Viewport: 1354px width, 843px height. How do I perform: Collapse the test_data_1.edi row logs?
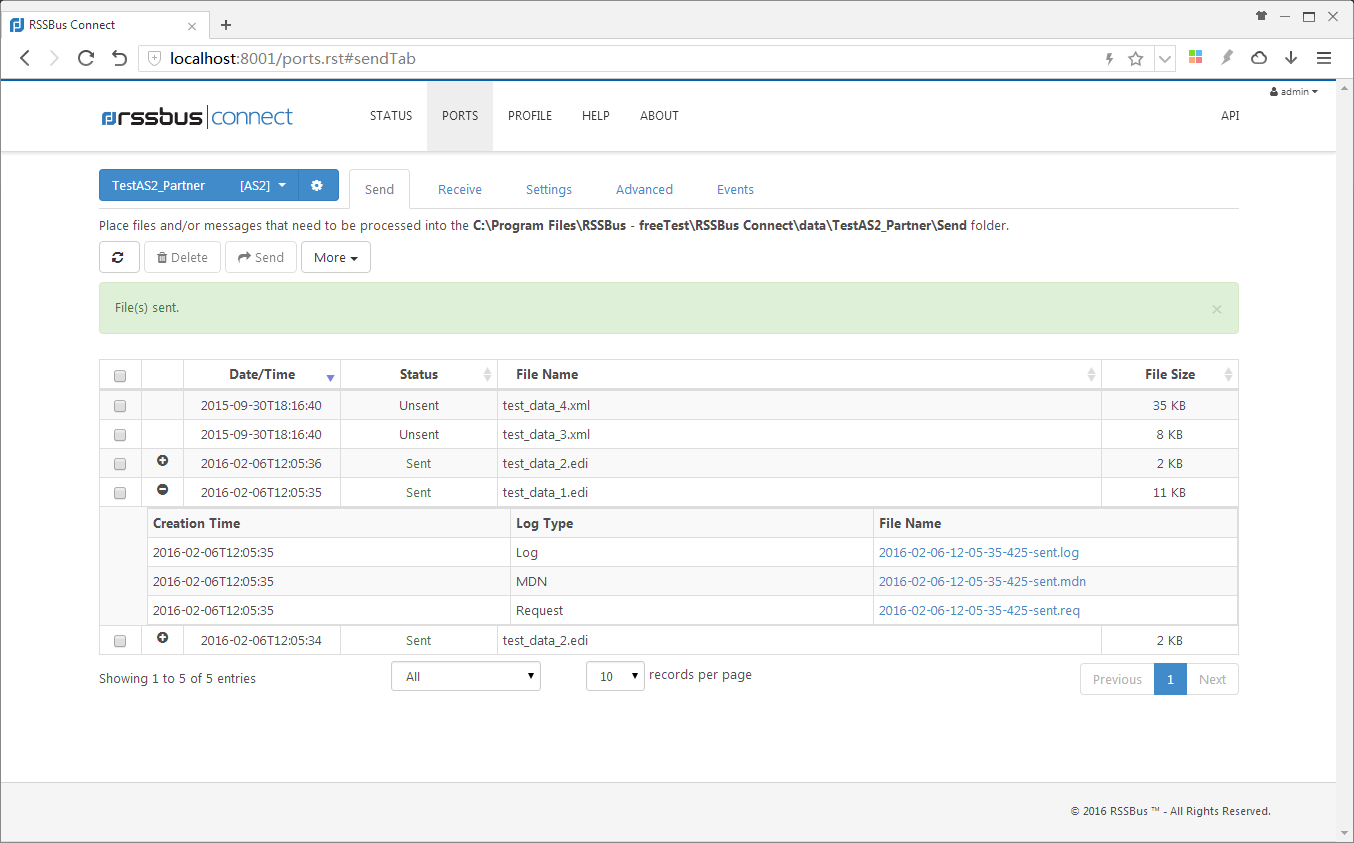point(163,490)
